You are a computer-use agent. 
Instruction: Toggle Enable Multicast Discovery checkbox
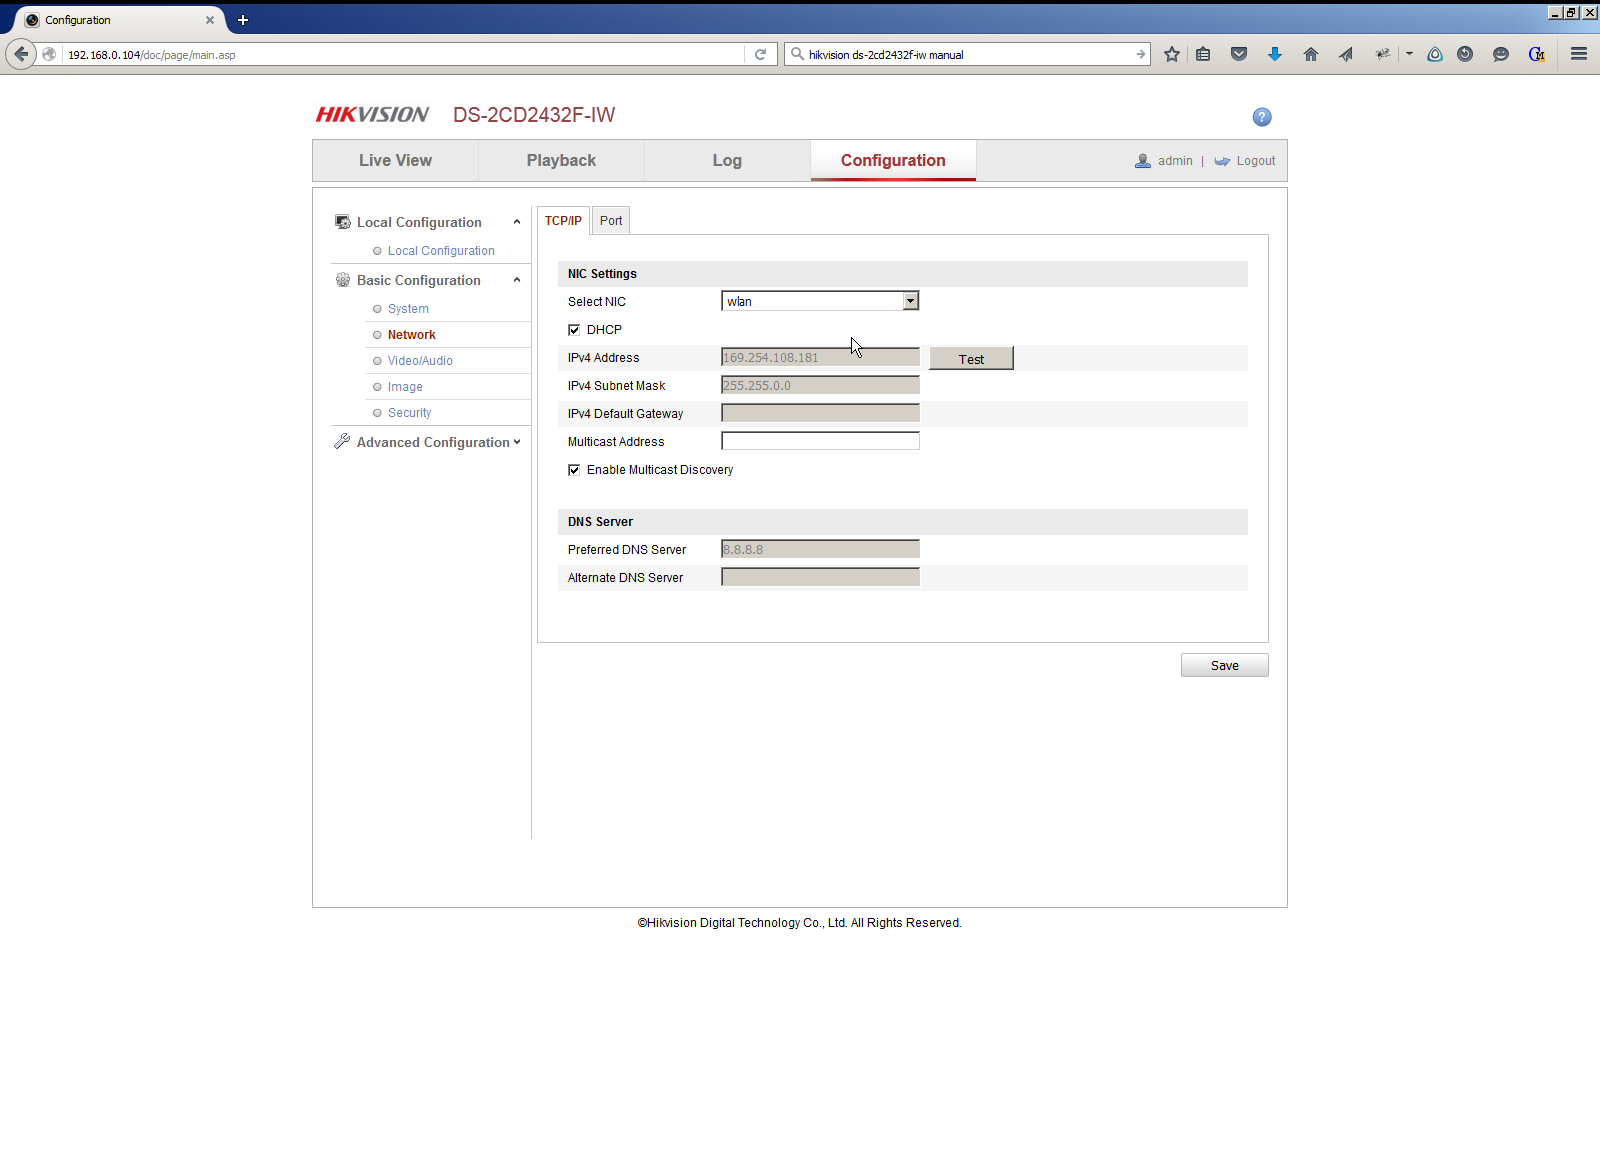574,470
